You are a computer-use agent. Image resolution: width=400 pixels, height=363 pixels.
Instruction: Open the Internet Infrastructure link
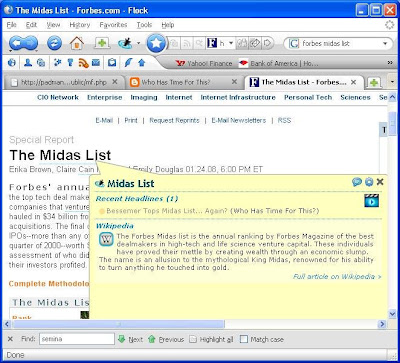click(238, 97)
